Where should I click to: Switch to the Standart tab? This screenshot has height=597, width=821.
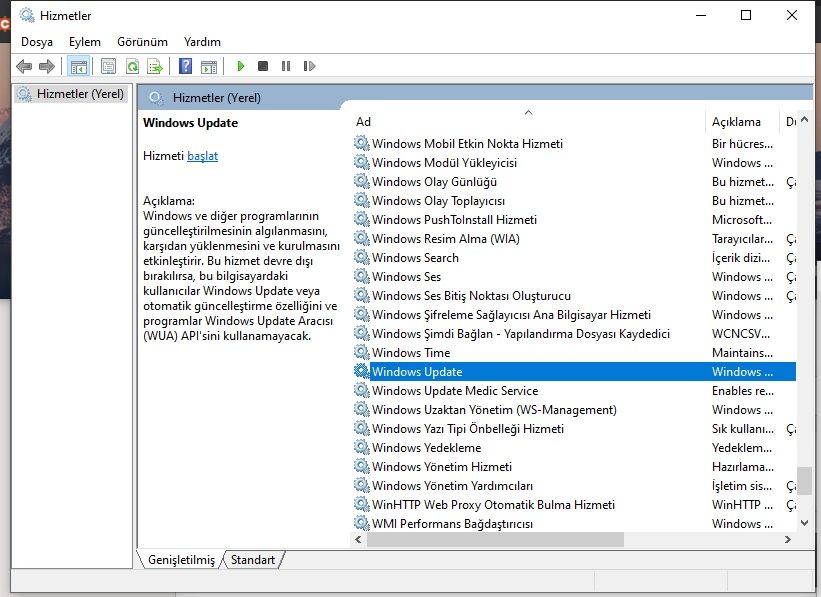253,560
